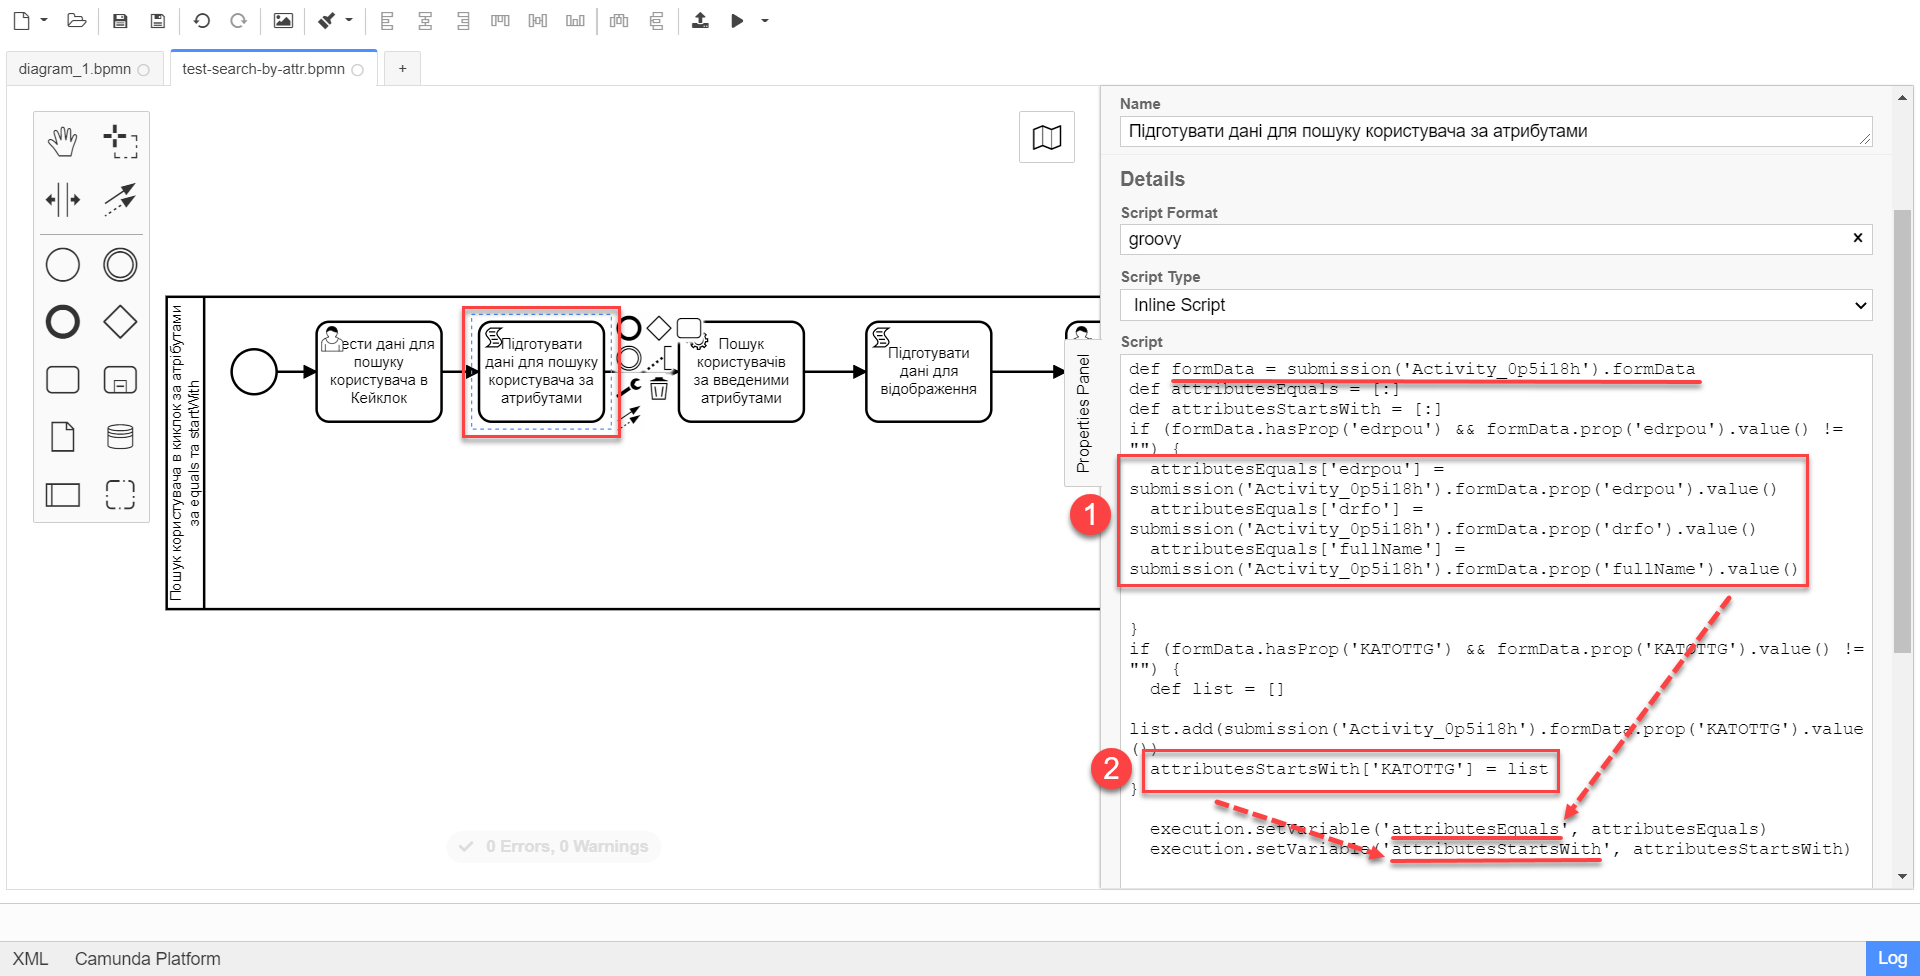Image resolution: width=1920 pixels, height=976 pixels.
Task: Activate the space tool in palette
Action: (62, 199)
